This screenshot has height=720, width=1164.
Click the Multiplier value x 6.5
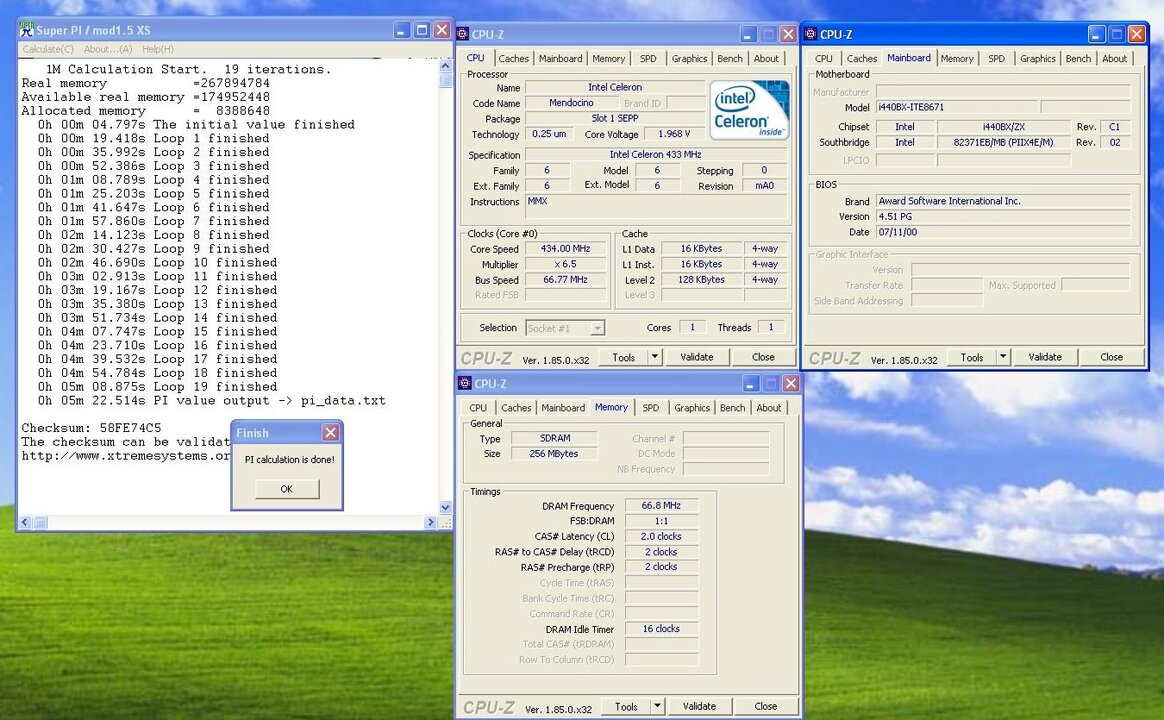pos(566,264)
